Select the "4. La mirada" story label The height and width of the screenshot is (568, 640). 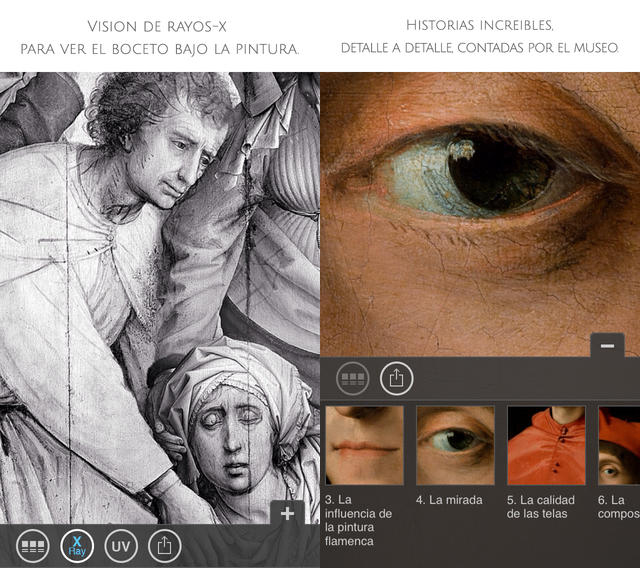coord(449,500)
